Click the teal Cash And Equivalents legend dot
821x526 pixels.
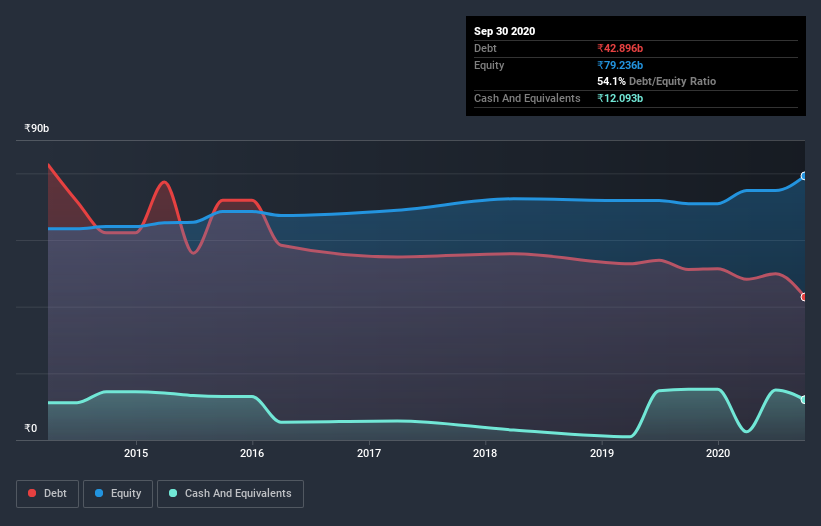pyautogui.click(x=173, y=493)
